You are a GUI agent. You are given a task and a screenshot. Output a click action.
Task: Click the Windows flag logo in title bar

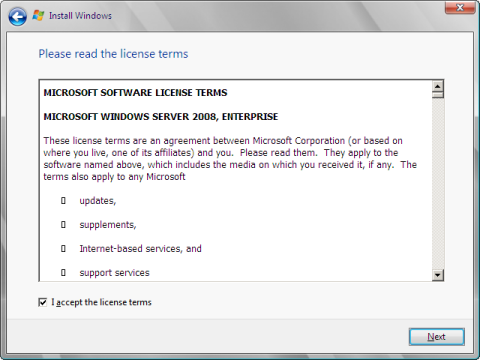coord(38,15)
